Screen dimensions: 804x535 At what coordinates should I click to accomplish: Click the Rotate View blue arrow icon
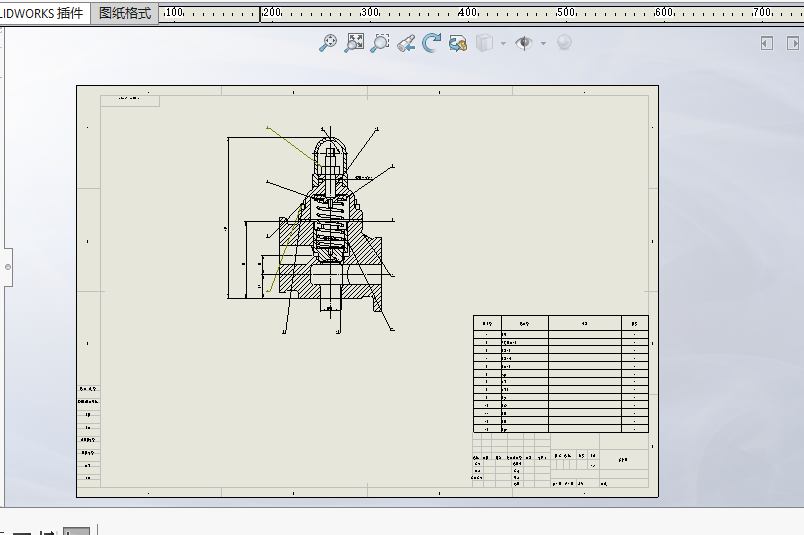point(432,43)
